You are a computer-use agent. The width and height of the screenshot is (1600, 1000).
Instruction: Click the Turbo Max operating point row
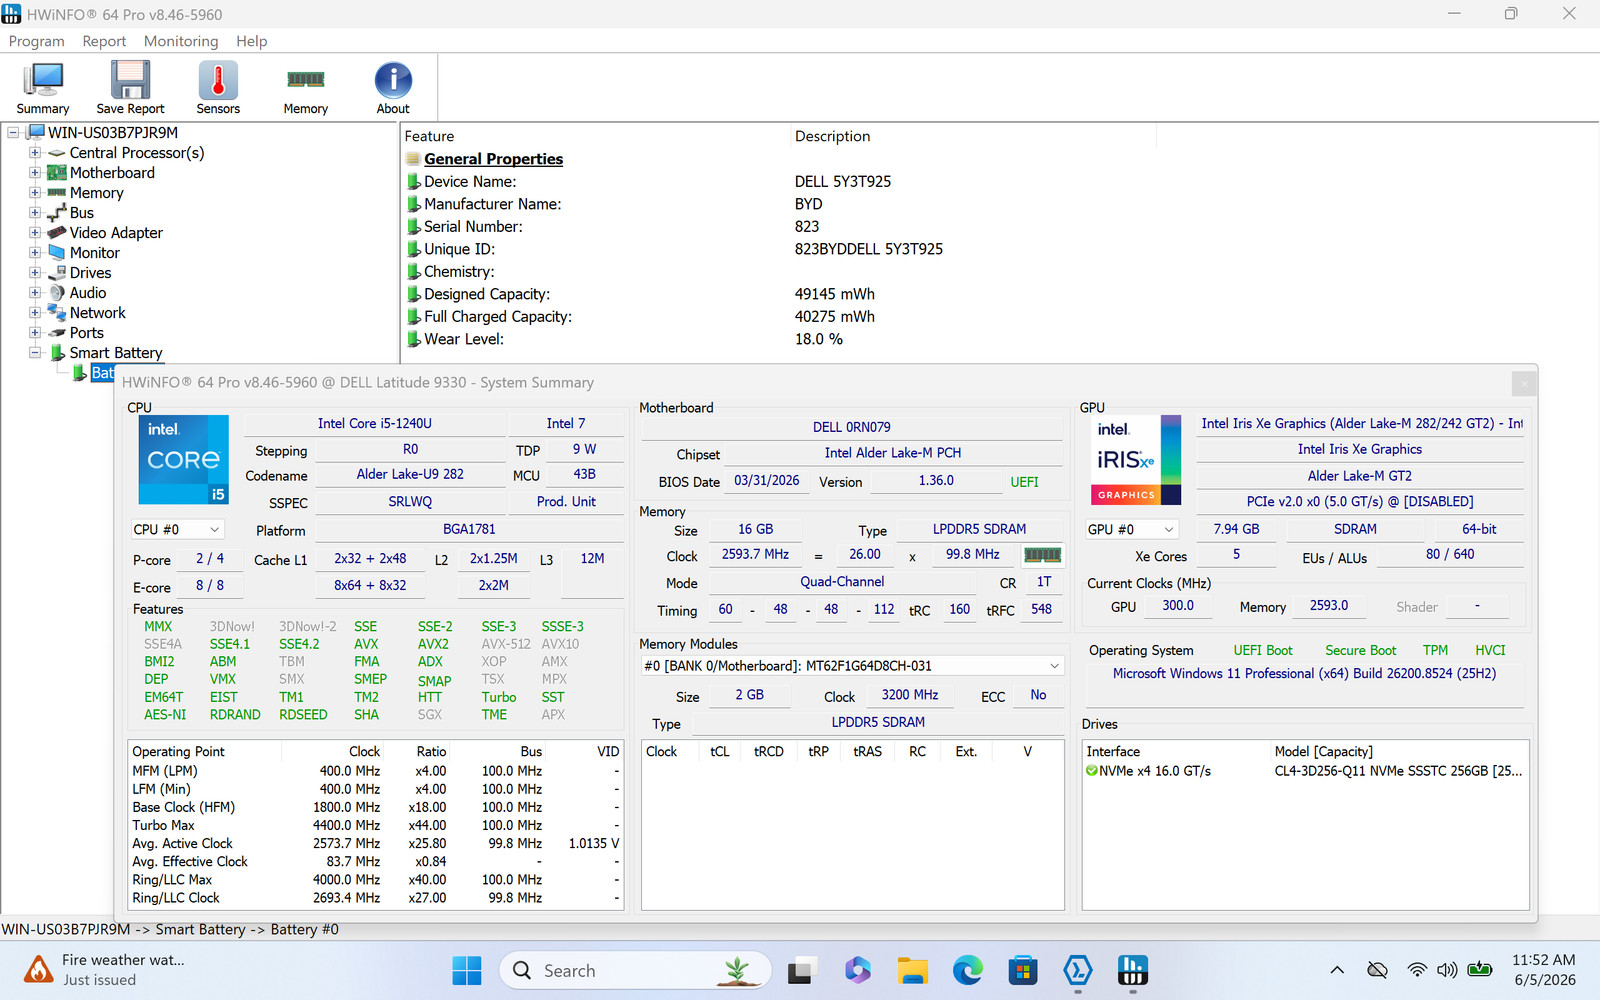pyautogui.click(x=376, y=826)
